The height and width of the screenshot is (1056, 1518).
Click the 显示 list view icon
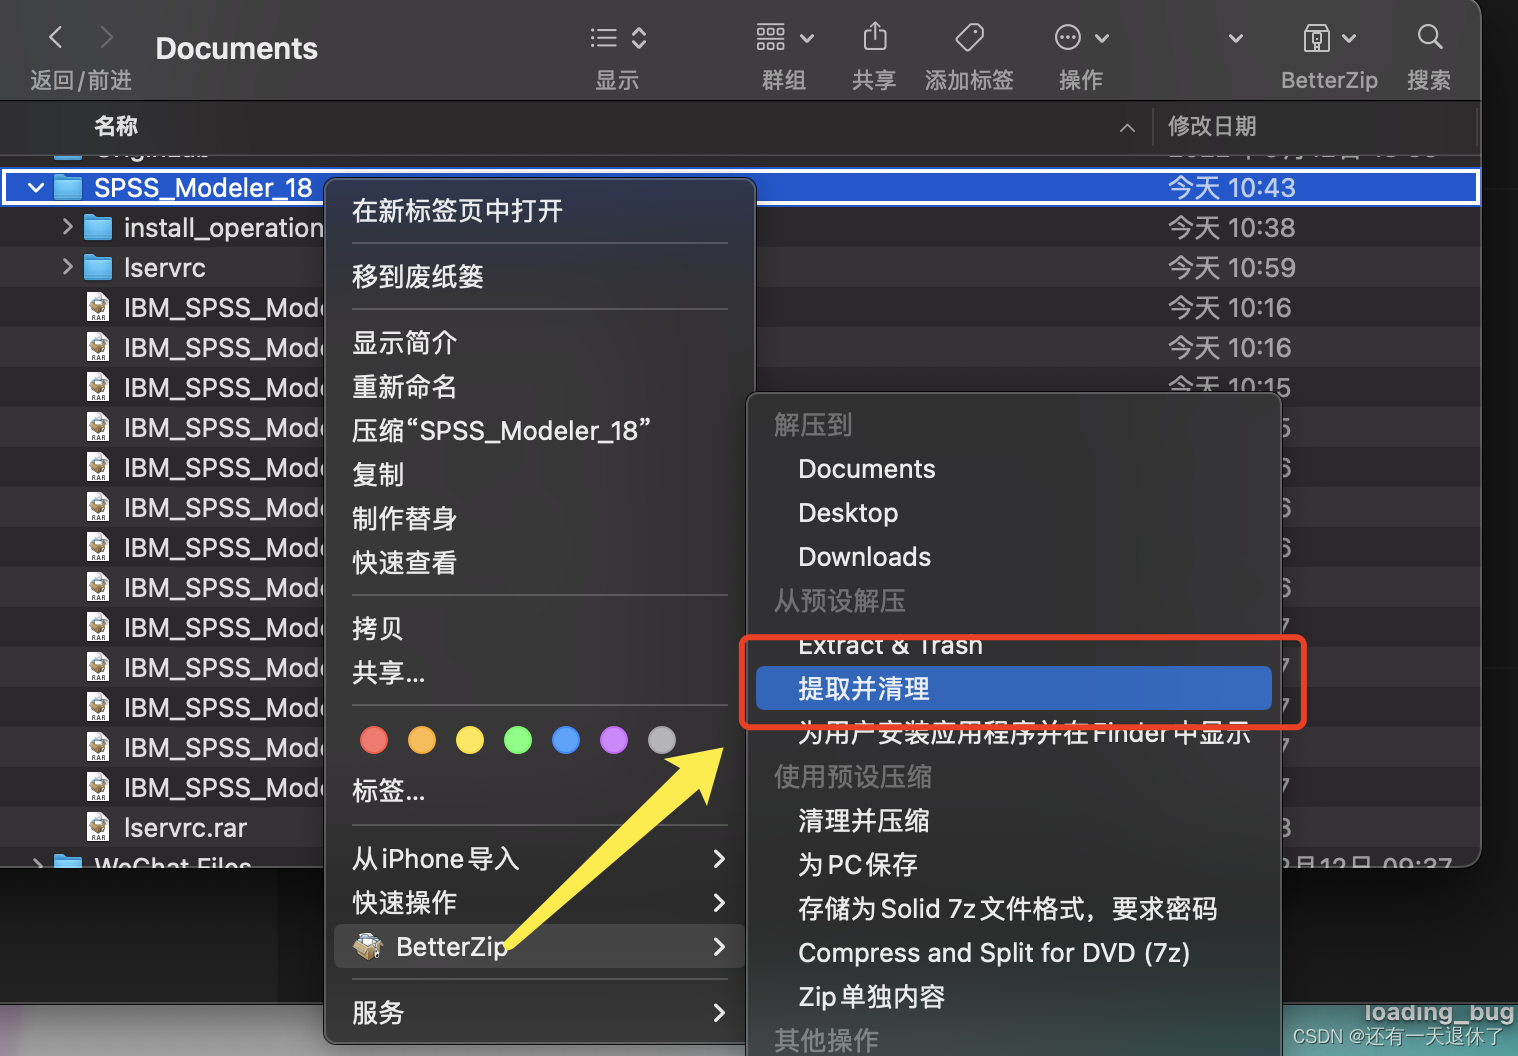pyautogui.click(x=603, y=37)
